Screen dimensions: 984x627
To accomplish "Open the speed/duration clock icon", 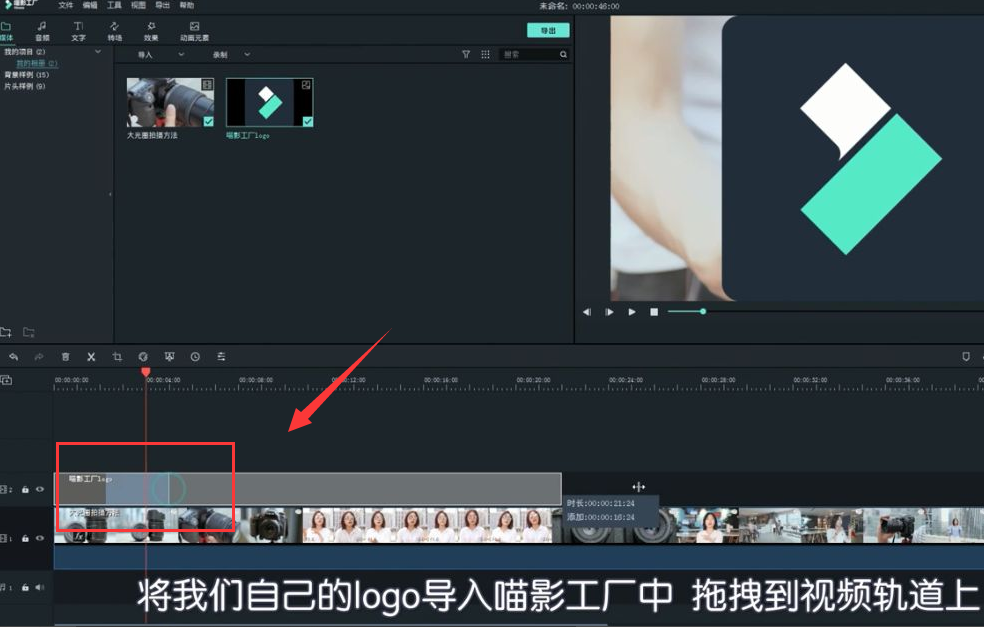I will pos(195,356).
